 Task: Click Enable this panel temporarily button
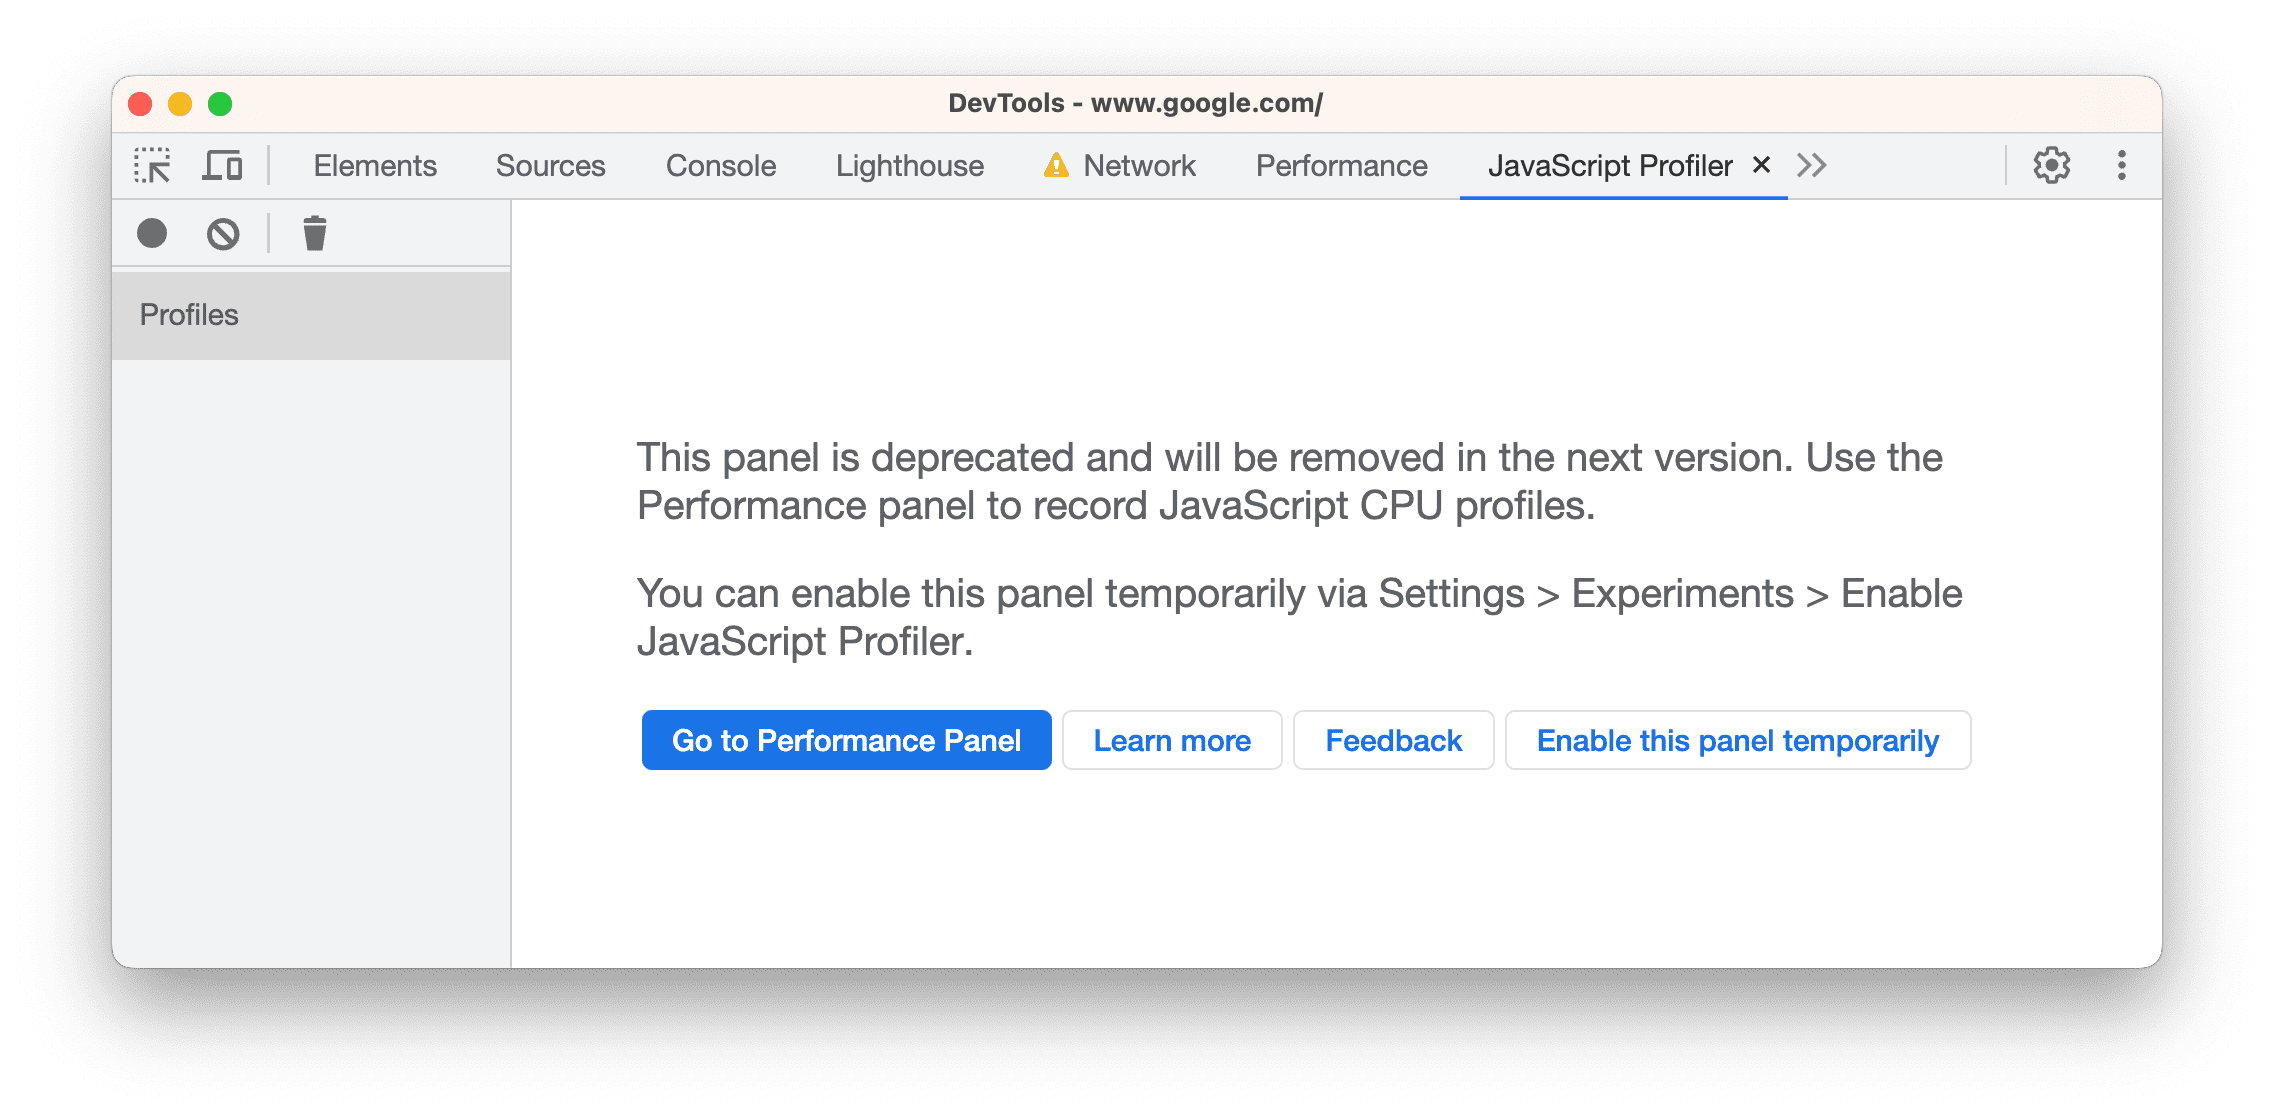[1737, 739]
